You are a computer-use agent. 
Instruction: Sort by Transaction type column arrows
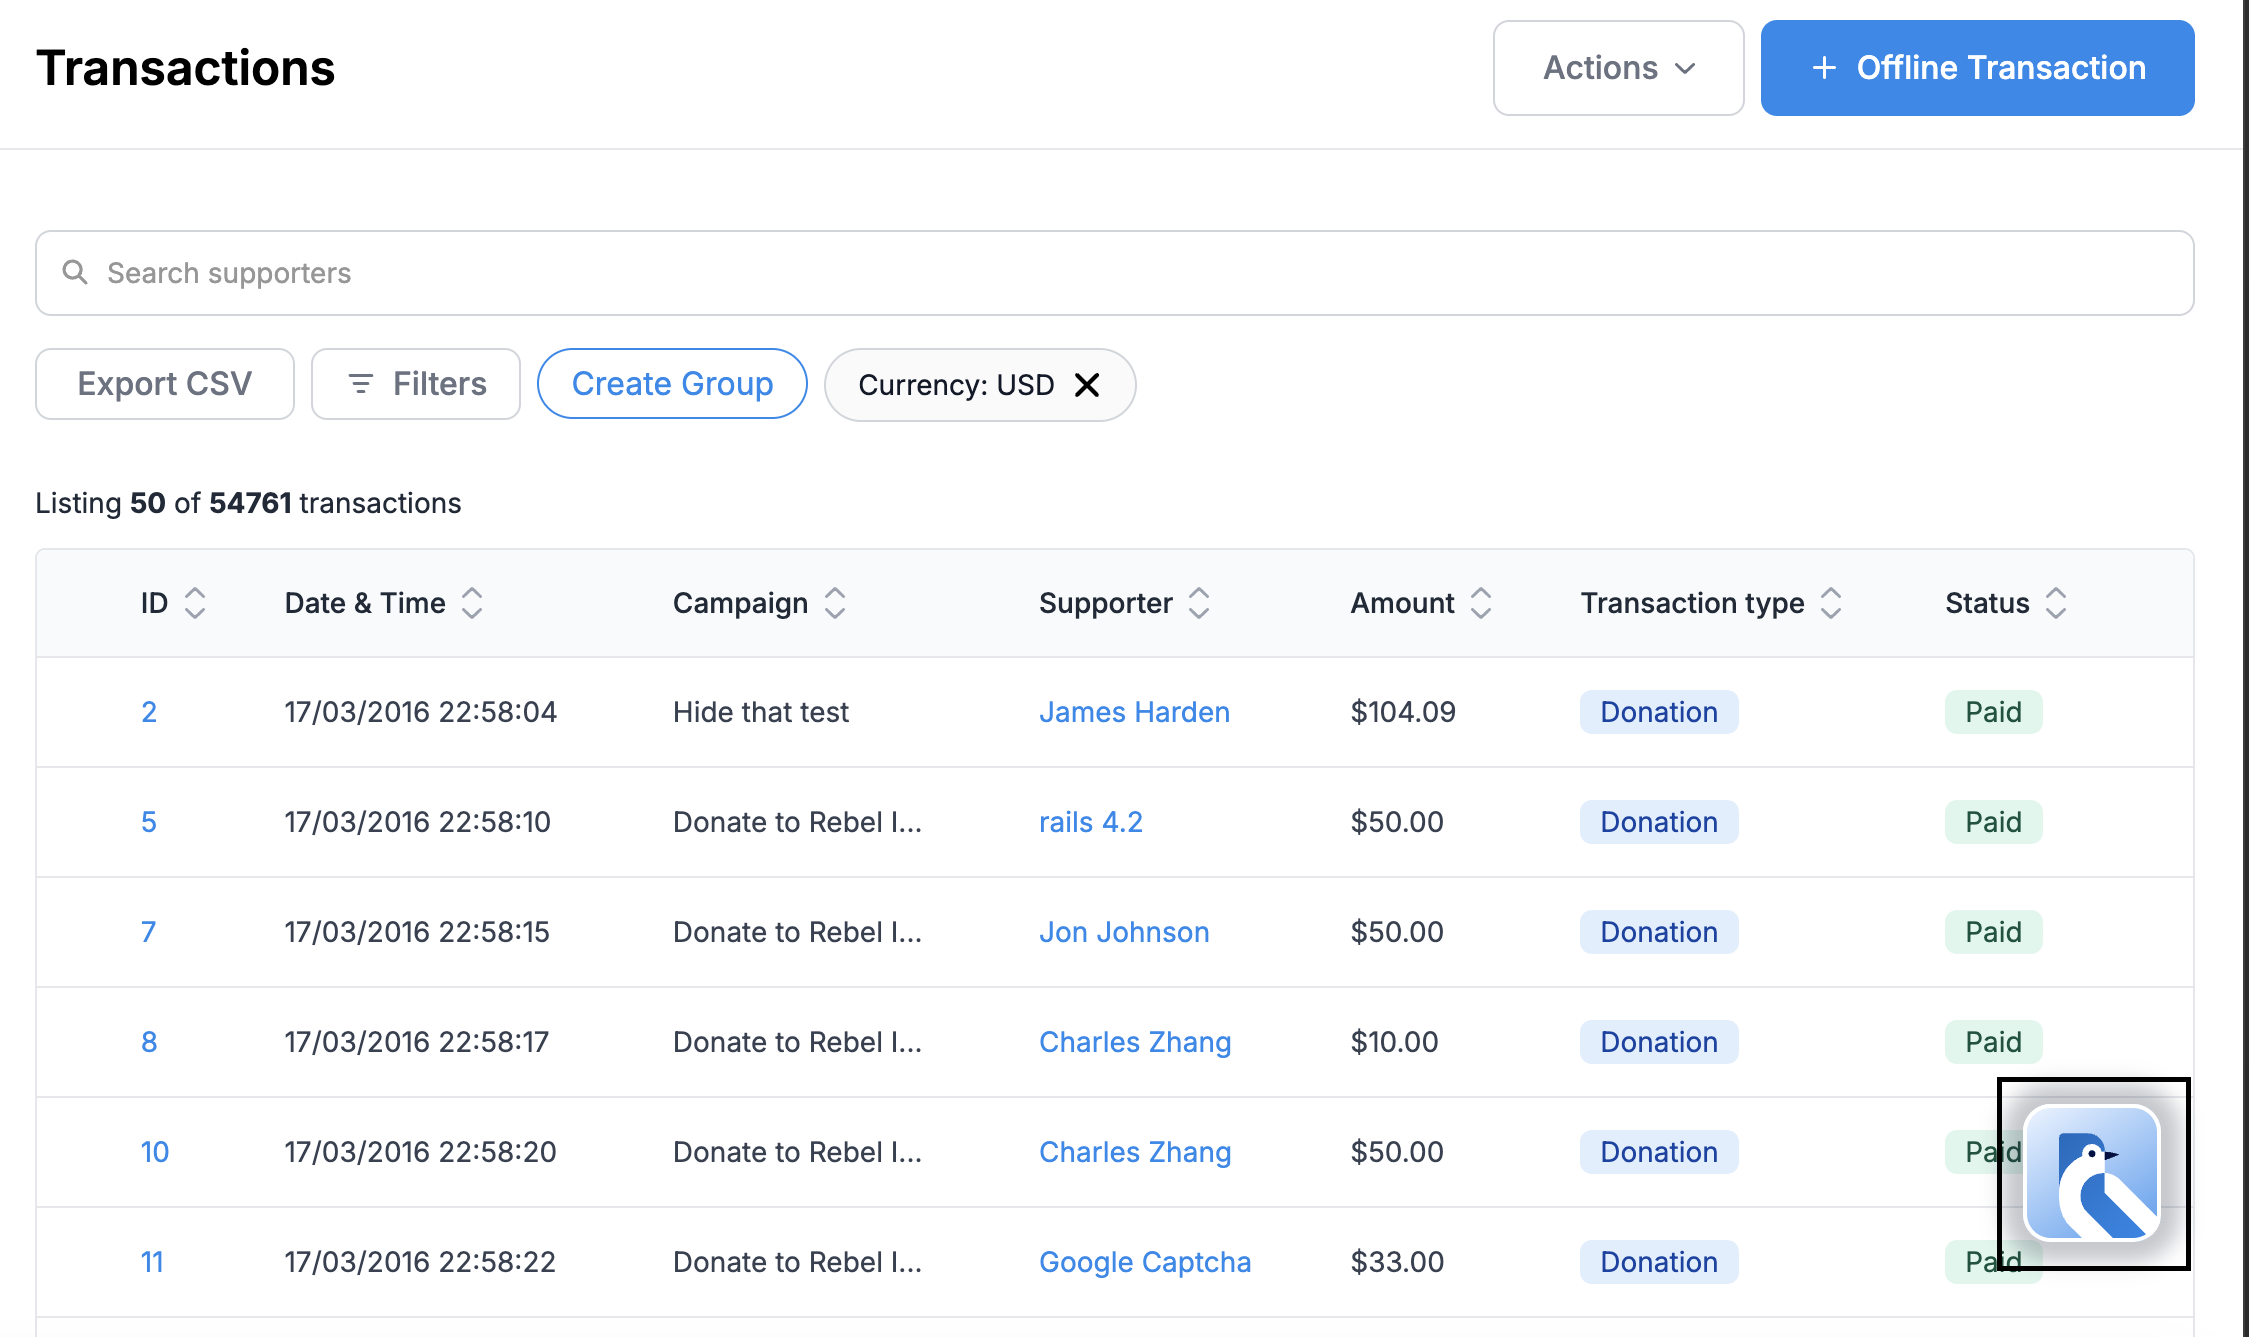(1831, 603)
